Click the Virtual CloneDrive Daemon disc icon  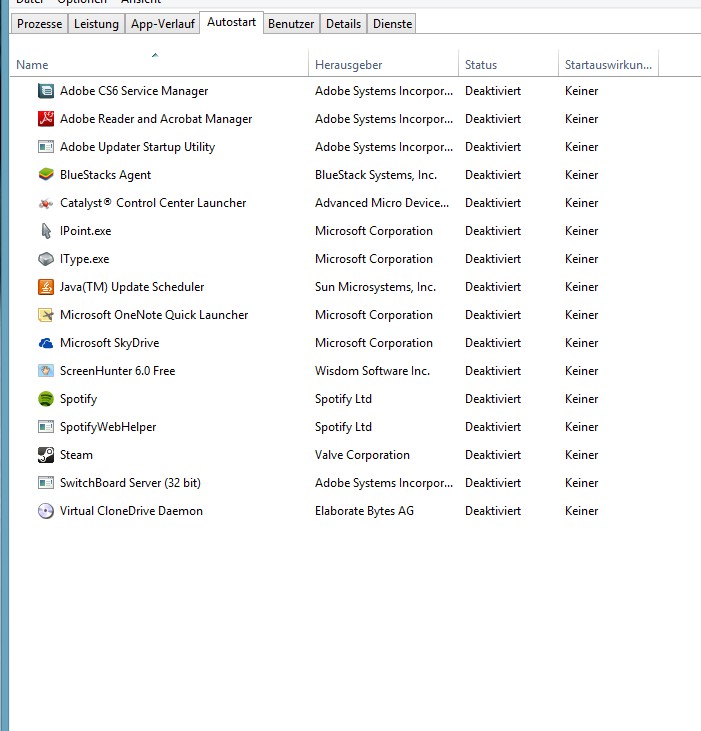point(46,511)
